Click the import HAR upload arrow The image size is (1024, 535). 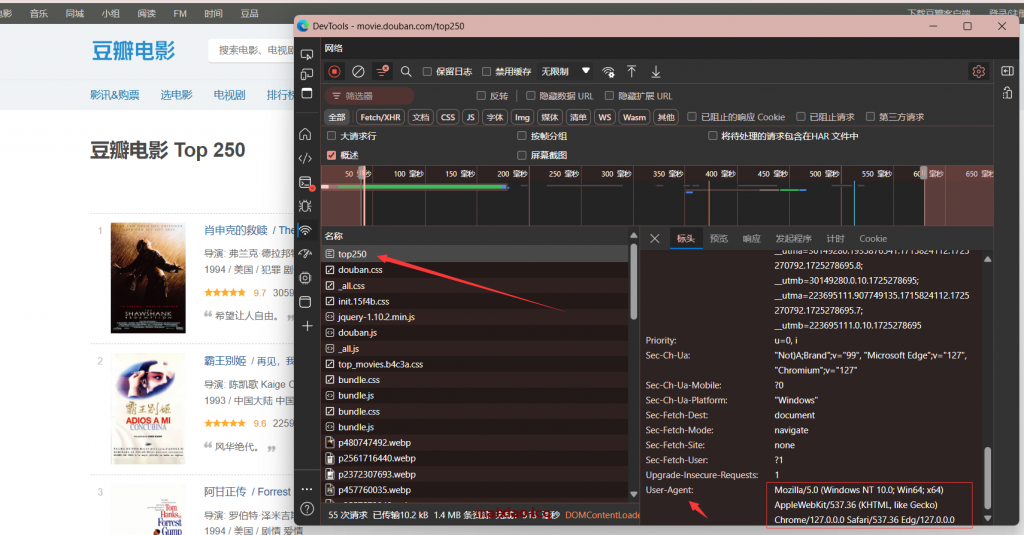[x=631, y=72]
